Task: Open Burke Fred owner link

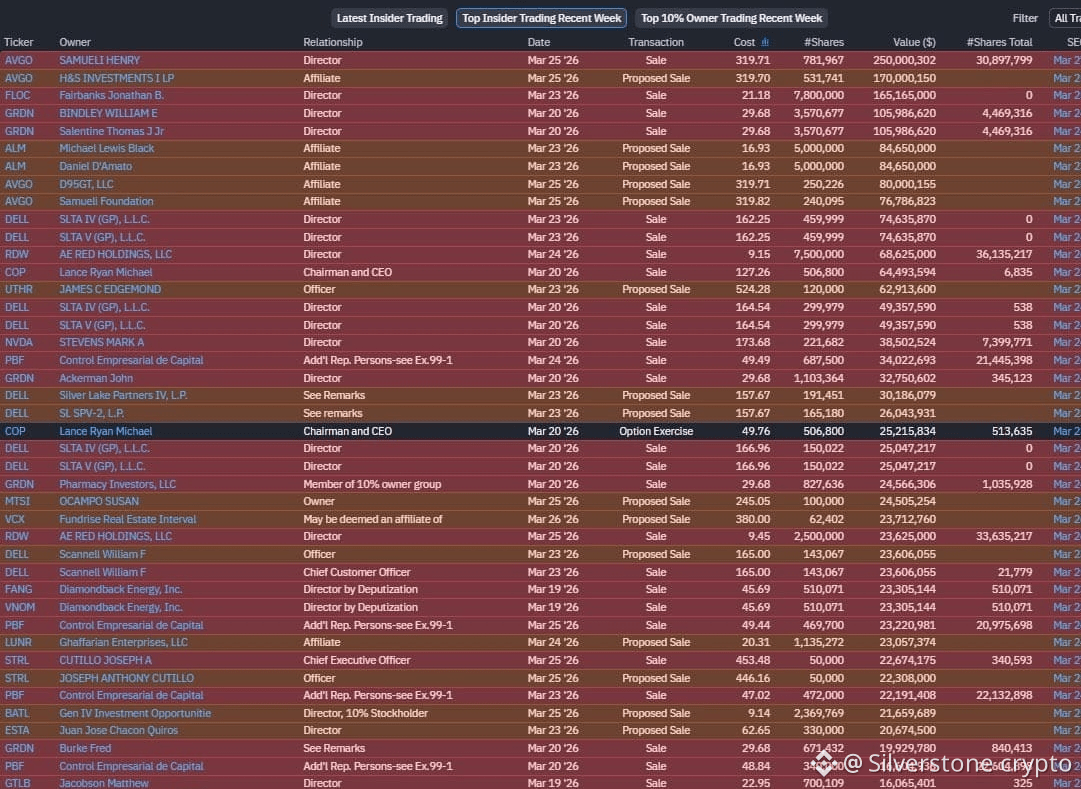Action: point(85,748)
